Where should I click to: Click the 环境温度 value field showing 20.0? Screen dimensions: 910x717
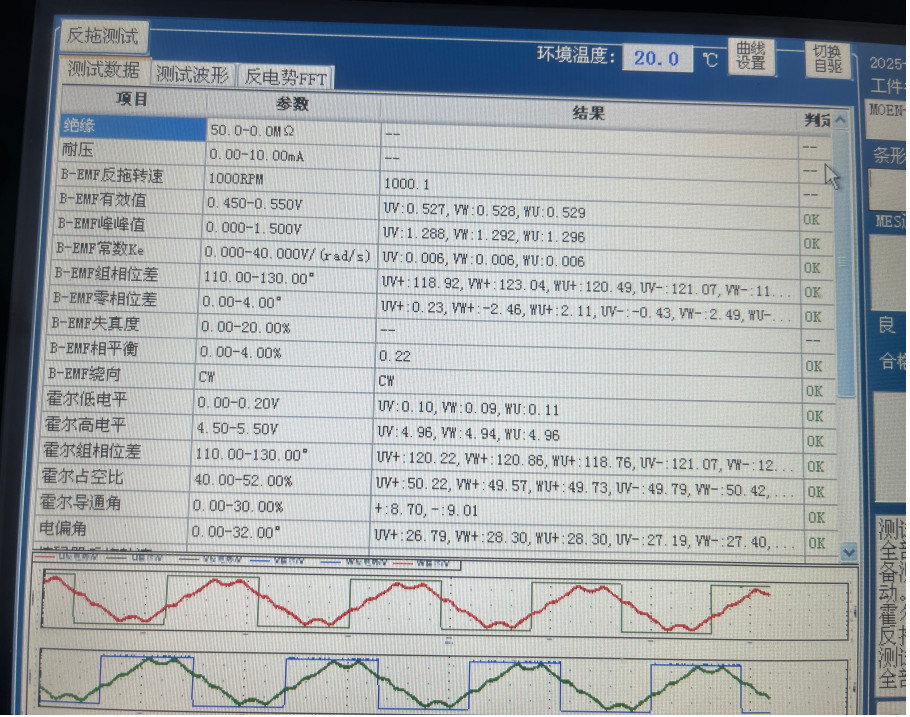(657, 58)
